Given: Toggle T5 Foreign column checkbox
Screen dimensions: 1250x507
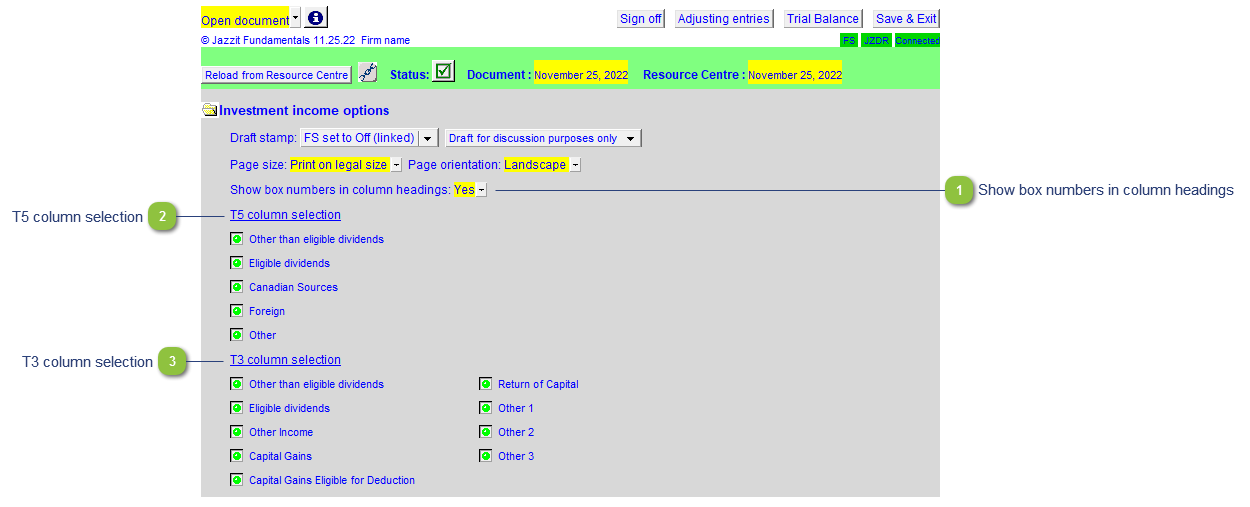Looking at the screenshot, I should click(x=237, y=311).
